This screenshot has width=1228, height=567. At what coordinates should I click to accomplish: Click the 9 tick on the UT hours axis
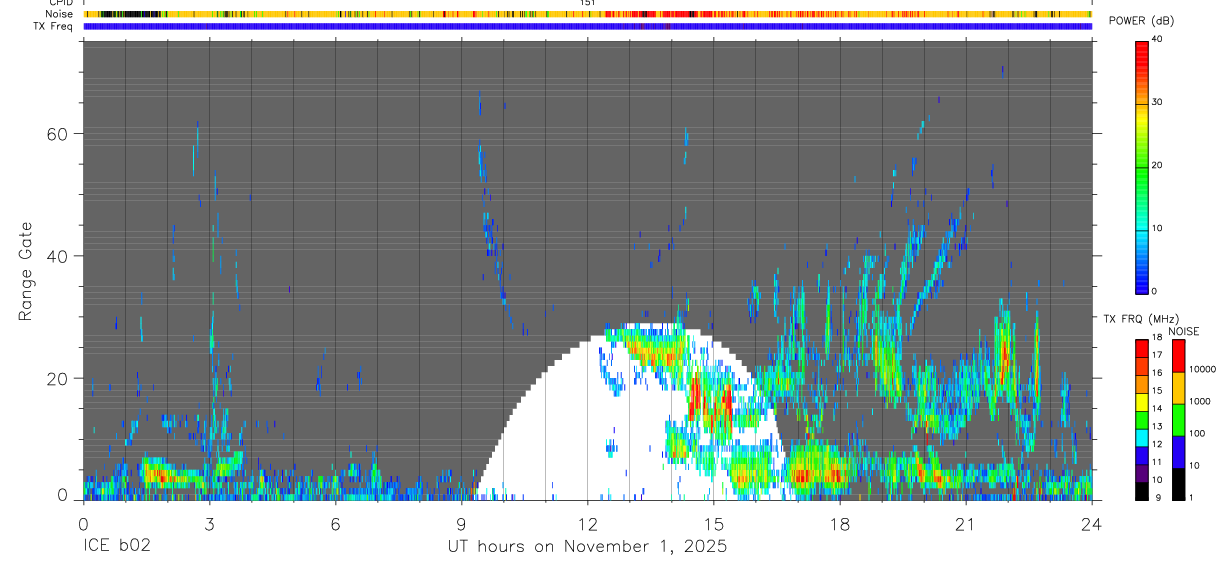[x=461, y=523]
